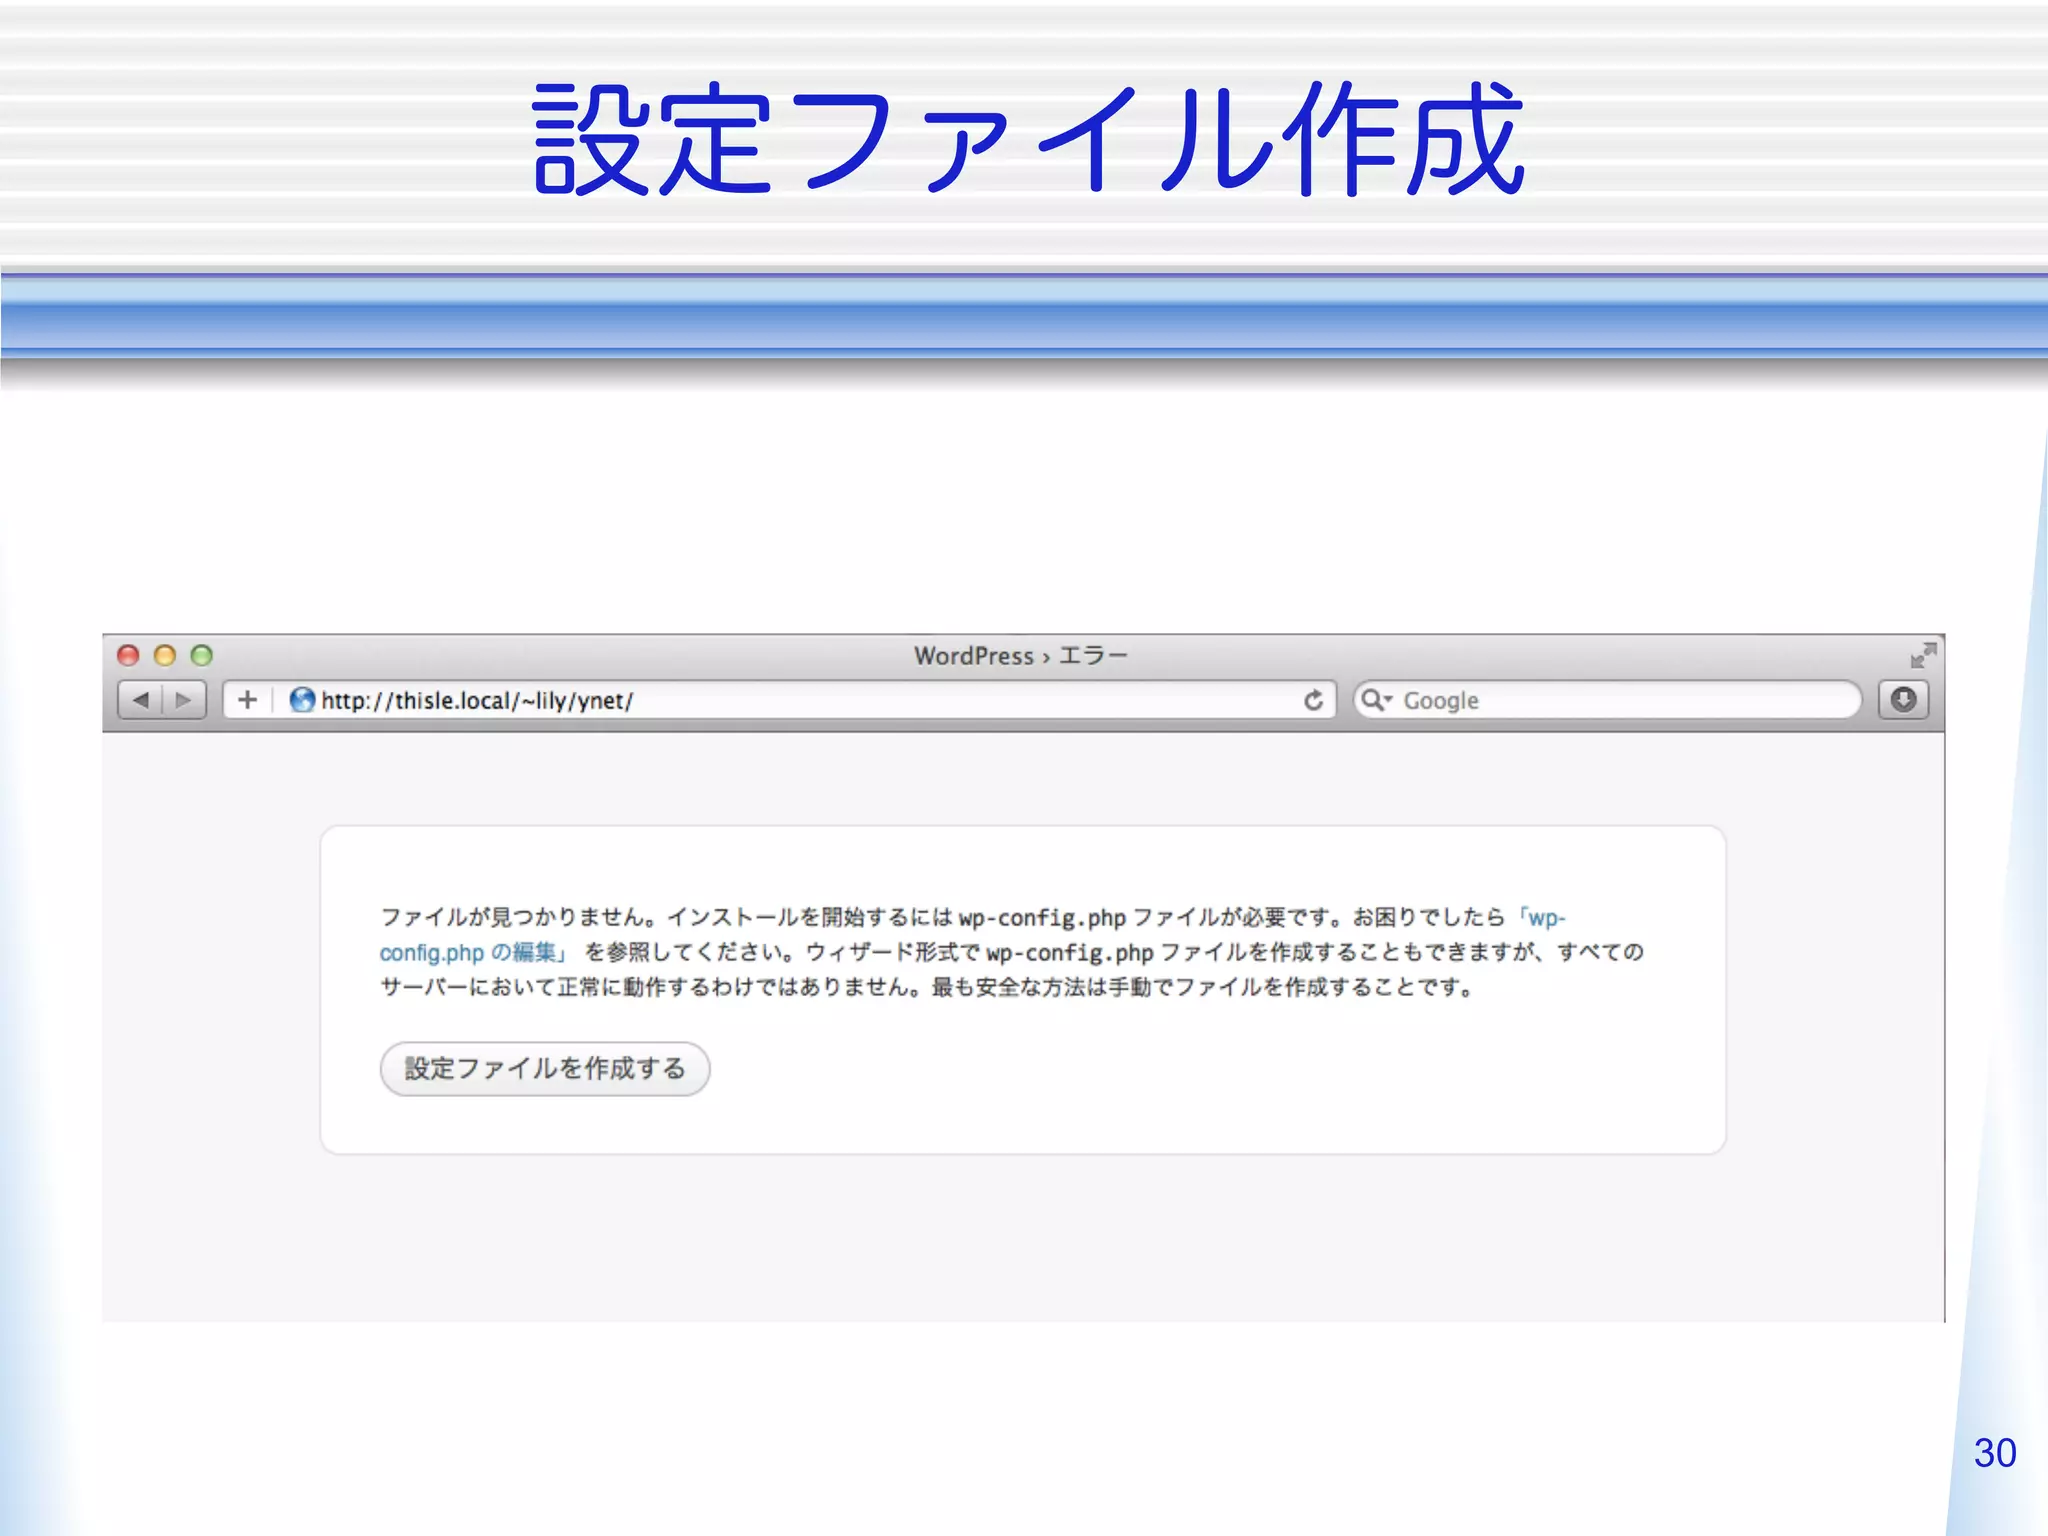The height and width of the screenshot is (1536, 2048).
Task: Minimize the window with the yellow button
Action: 165,656
